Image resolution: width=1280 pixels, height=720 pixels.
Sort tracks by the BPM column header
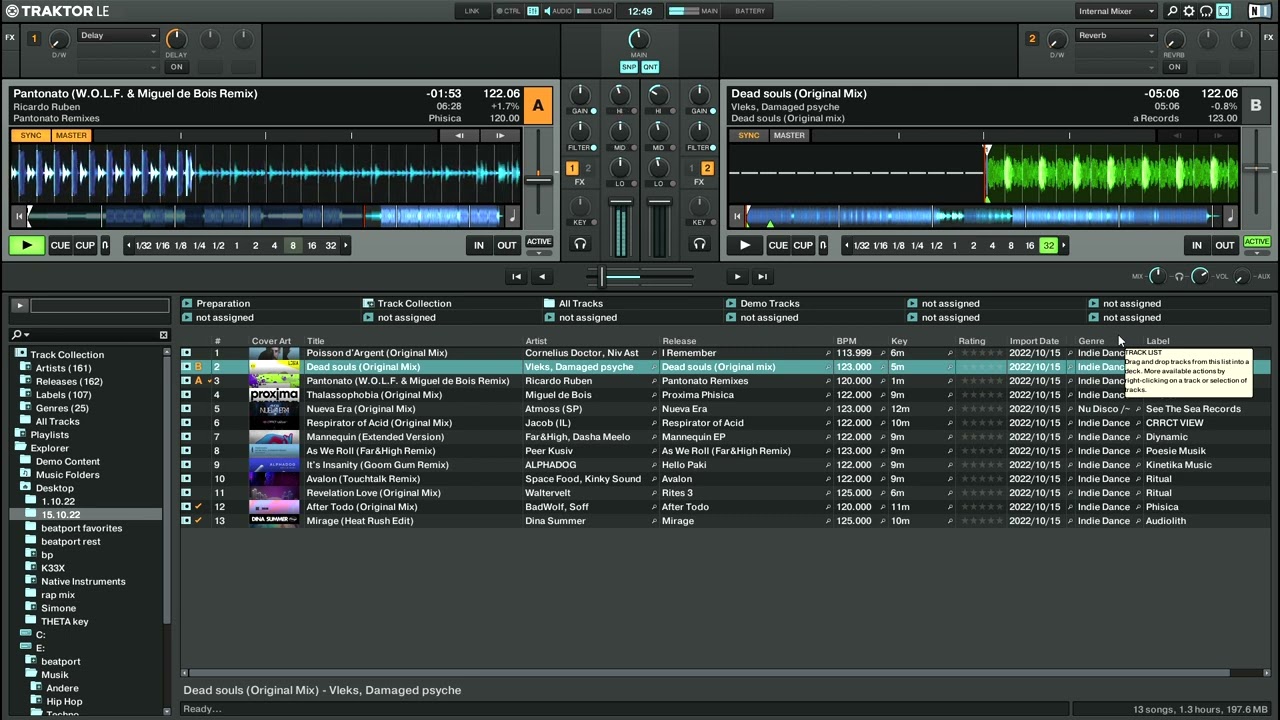click(846, 341)
